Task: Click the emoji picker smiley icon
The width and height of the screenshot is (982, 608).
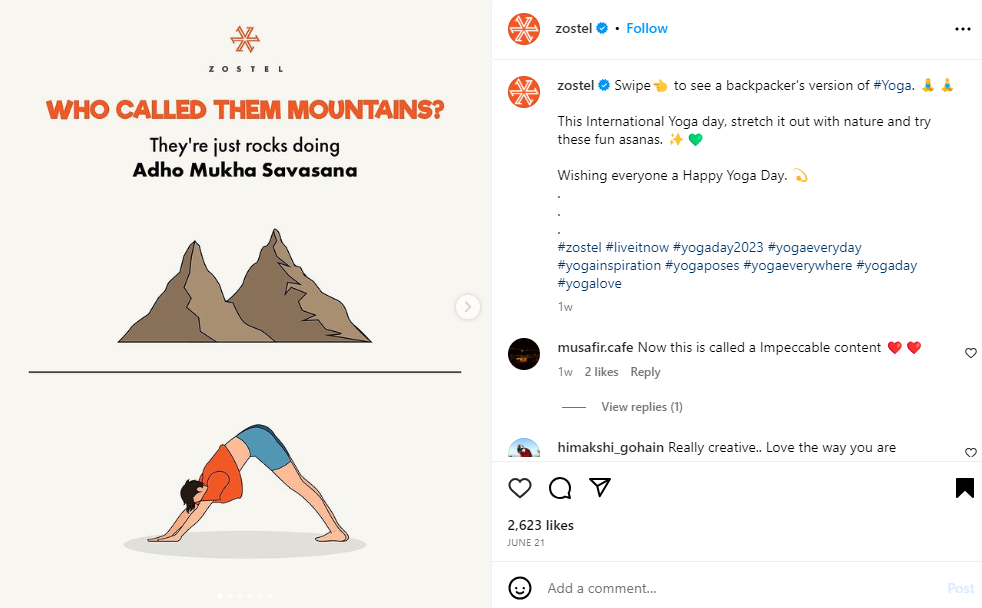Action: pos(519,587)
